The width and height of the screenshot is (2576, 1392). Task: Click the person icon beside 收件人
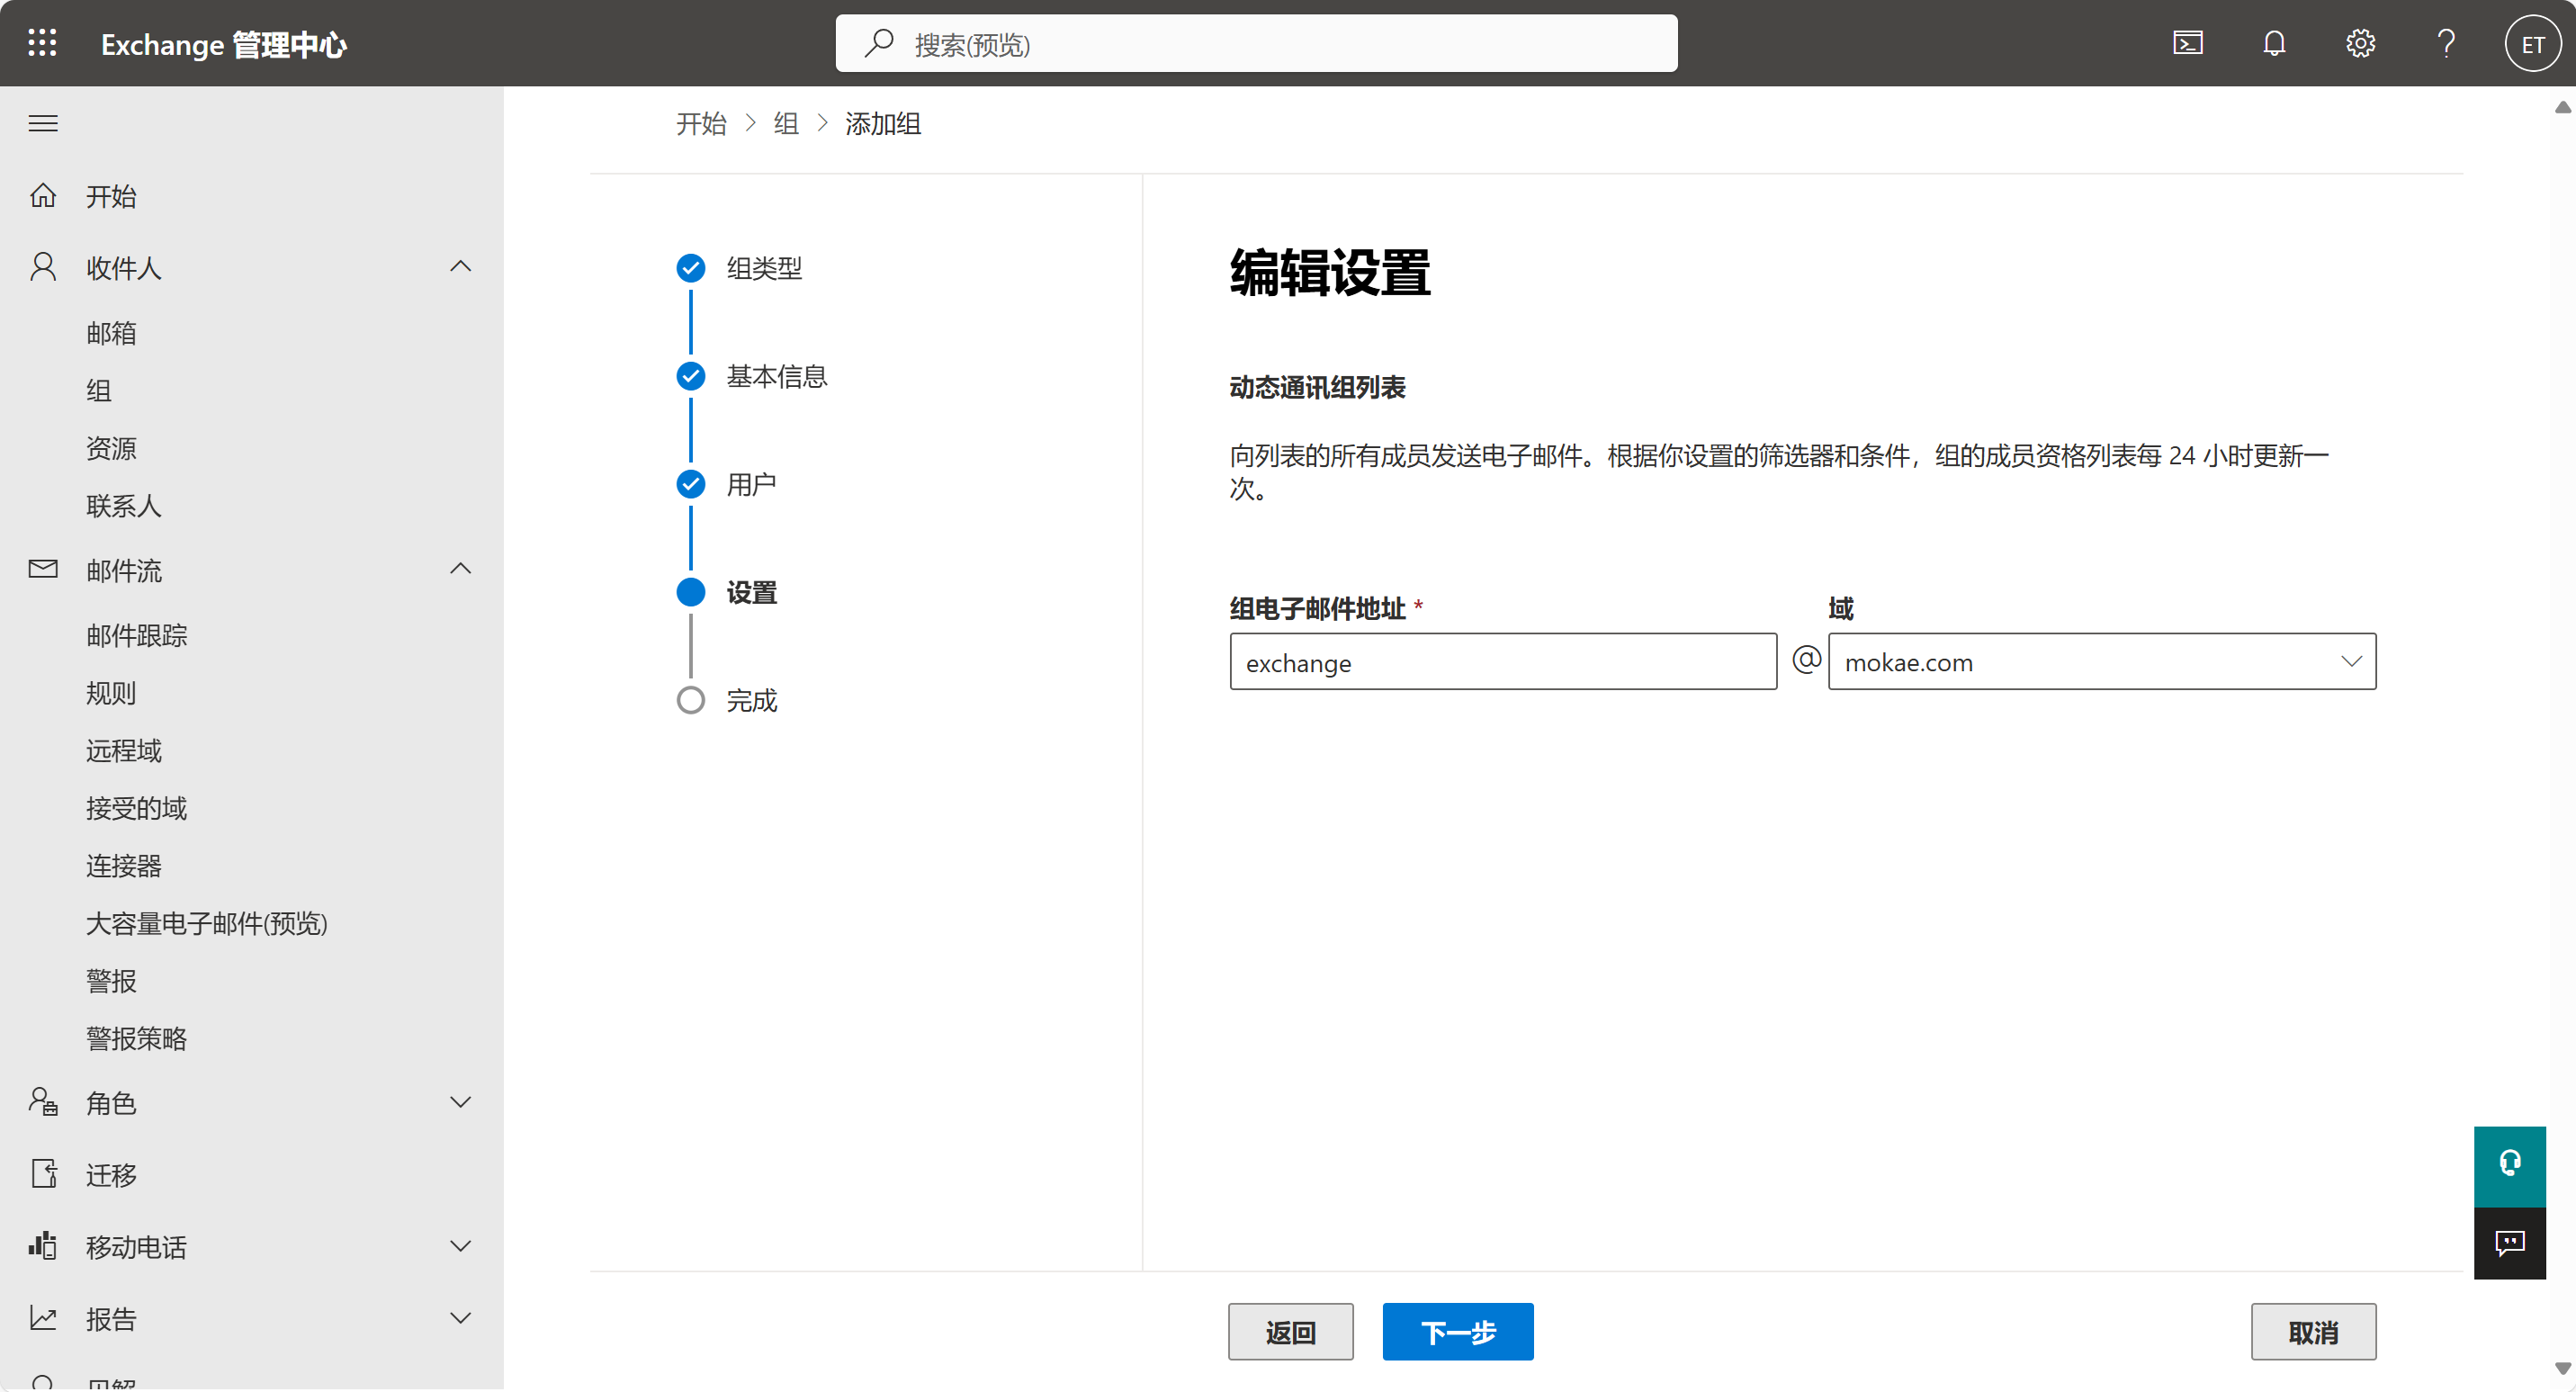pos(43,267)
